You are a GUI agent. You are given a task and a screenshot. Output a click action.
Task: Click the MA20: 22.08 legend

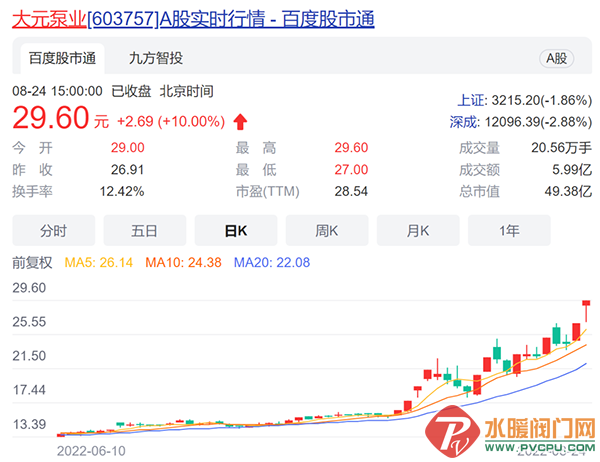pyautogui.click(x=272, y=263)
